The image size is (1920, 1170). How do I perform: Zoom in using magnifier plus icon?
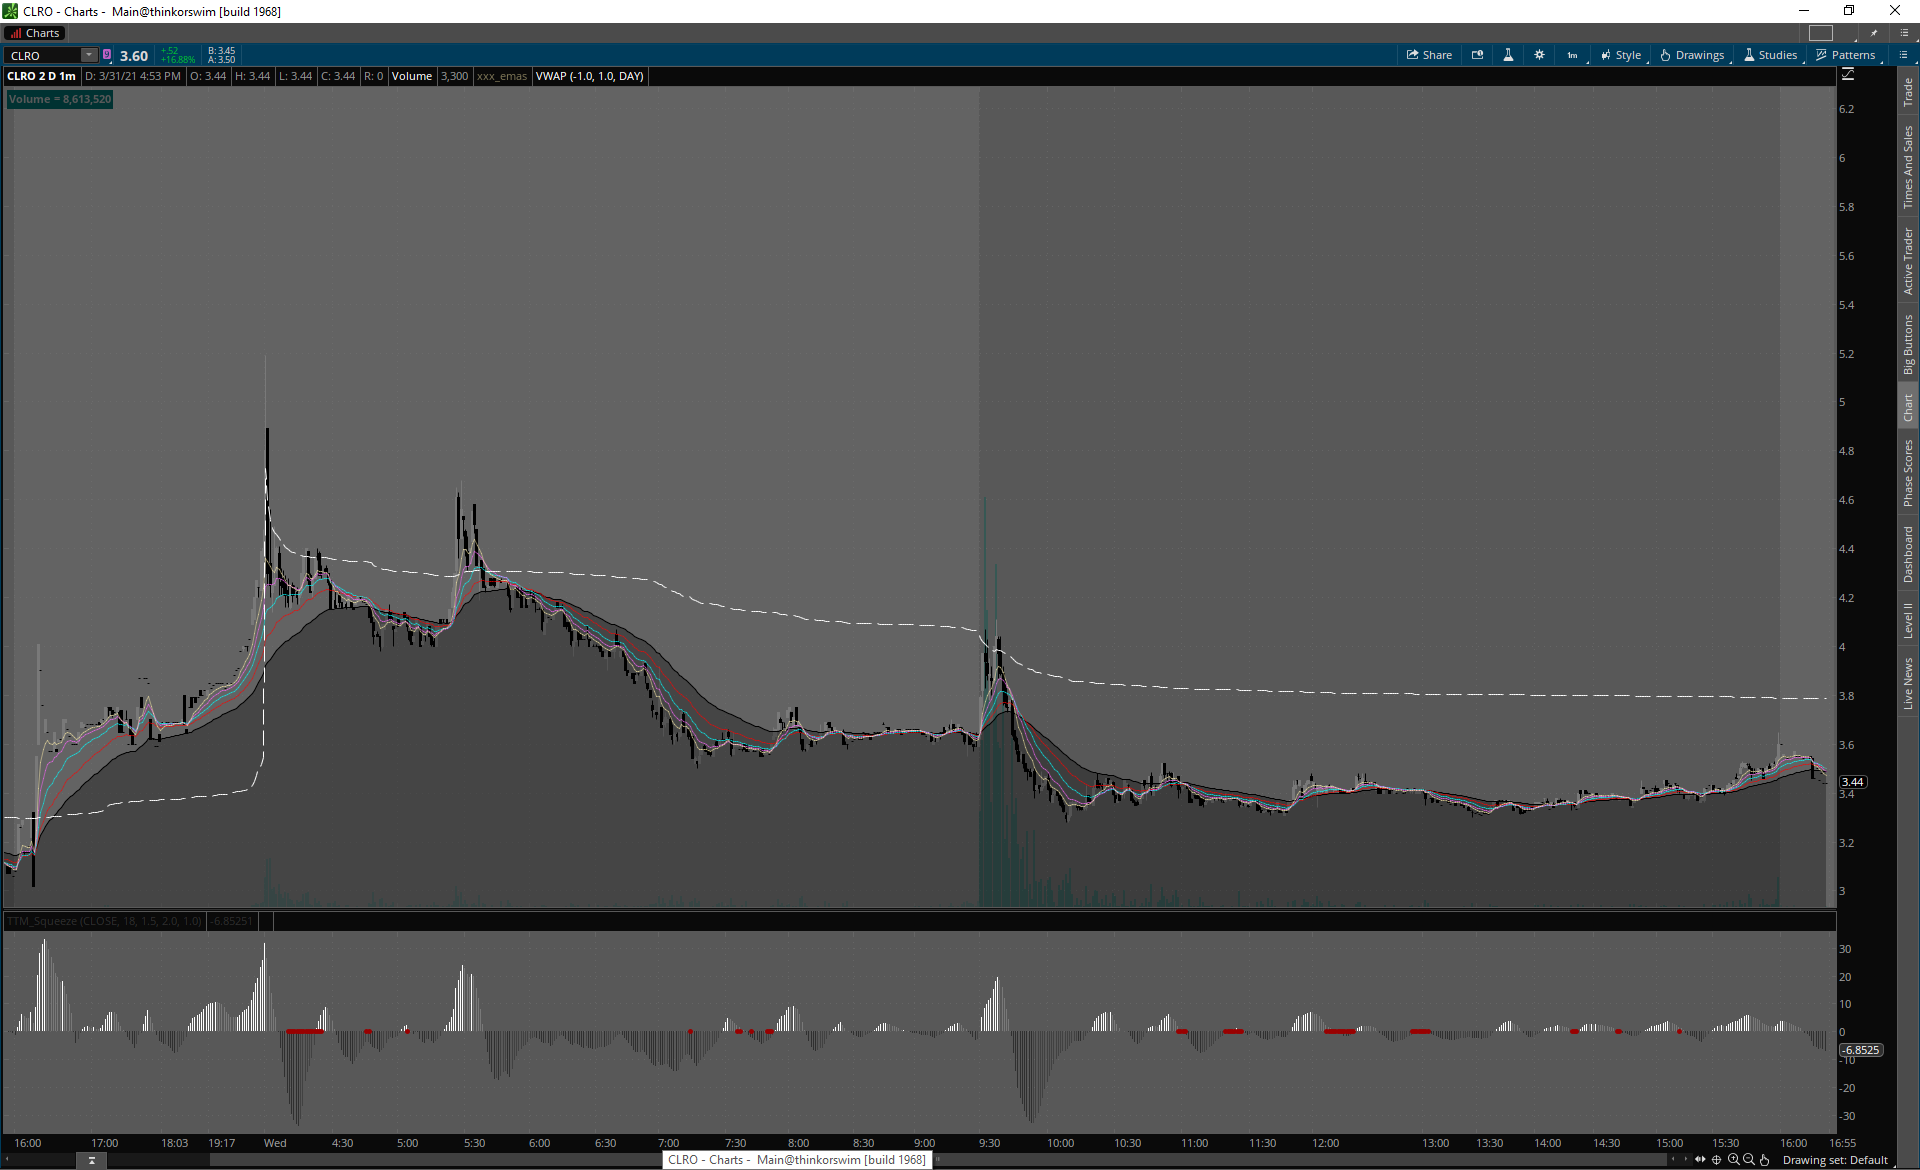click(x=1733, y=1160)
